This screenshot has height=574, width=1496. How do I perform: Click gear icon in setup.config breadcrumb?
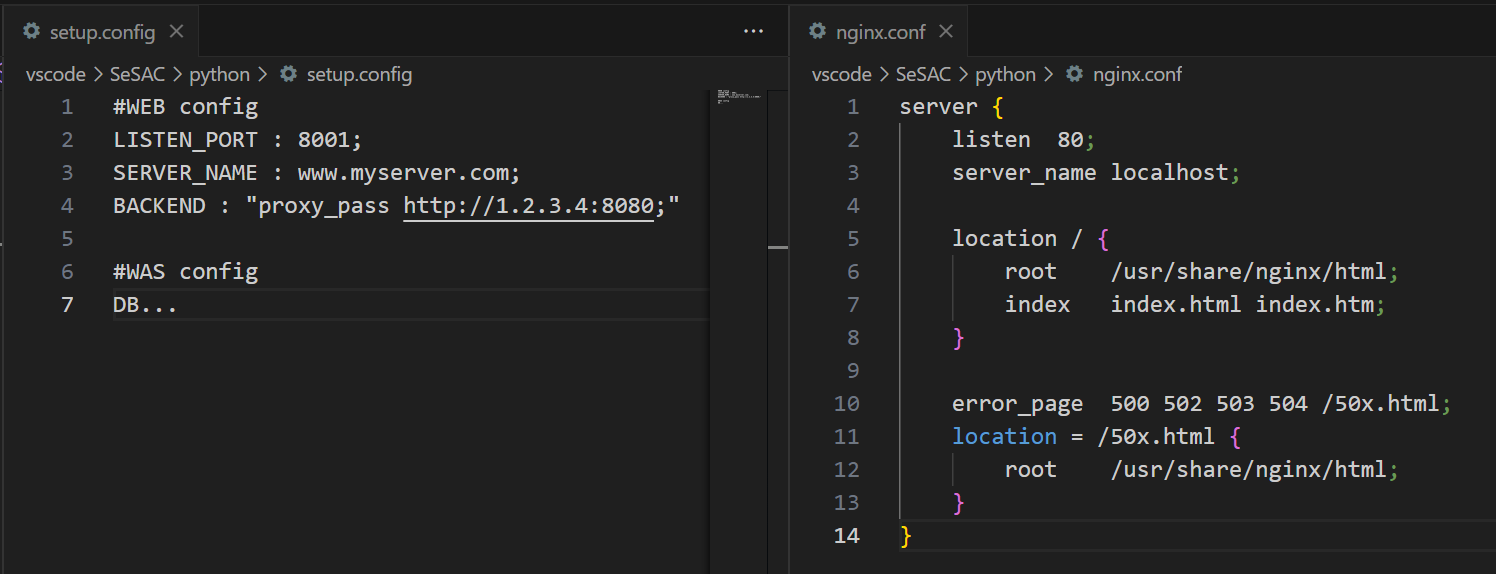pos(288,74)
